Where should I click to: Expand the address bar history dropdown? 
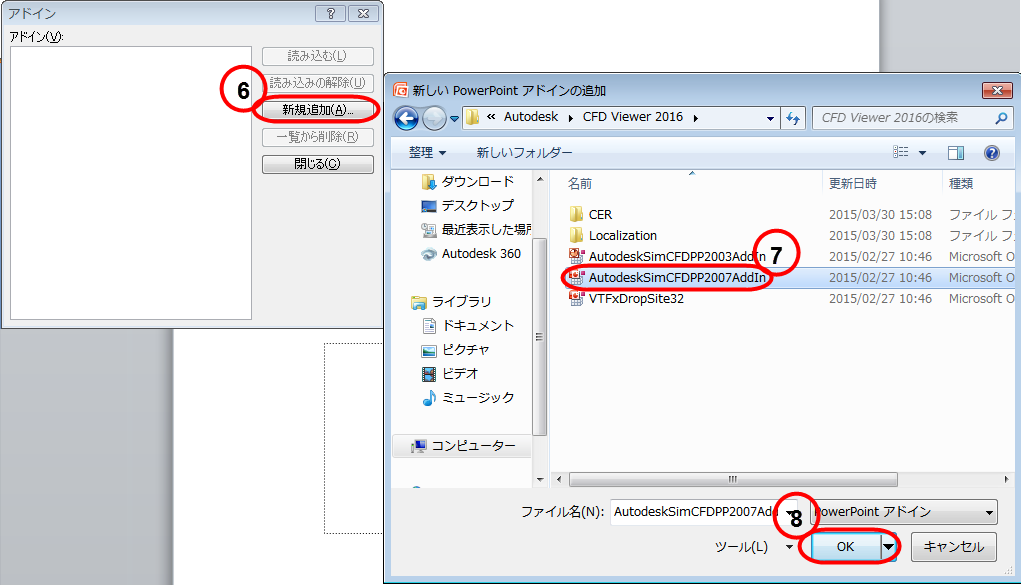770,119
